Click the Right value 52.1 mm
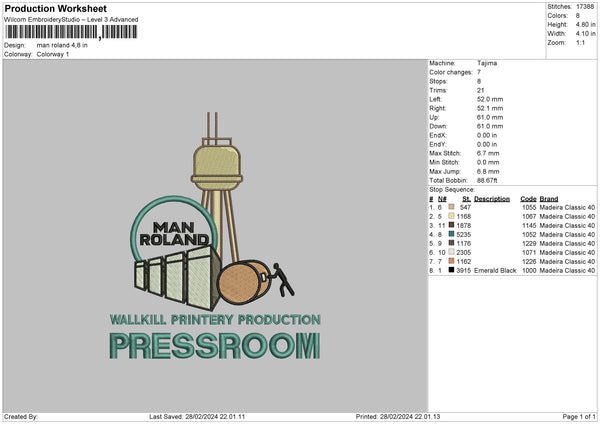The image size is (600, 424). 490,108
